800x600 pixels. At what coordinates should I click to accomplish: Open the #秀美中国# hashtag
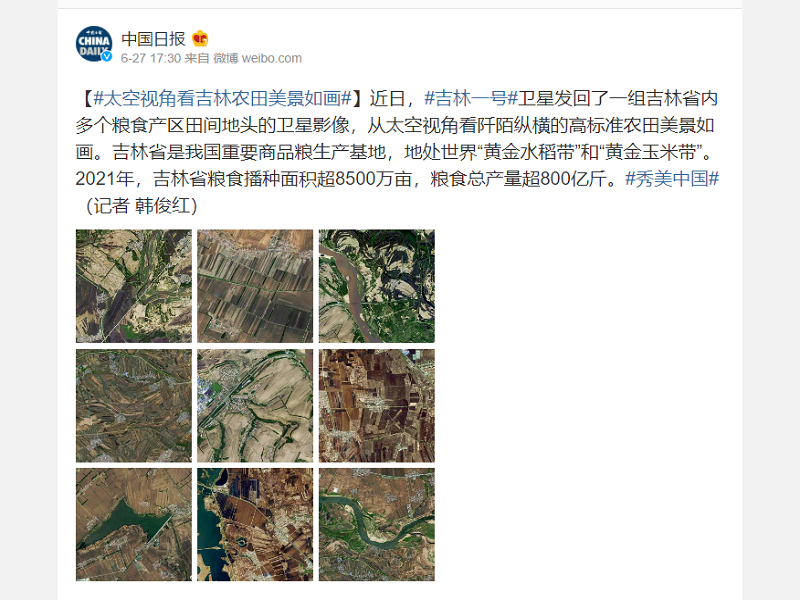672,179
